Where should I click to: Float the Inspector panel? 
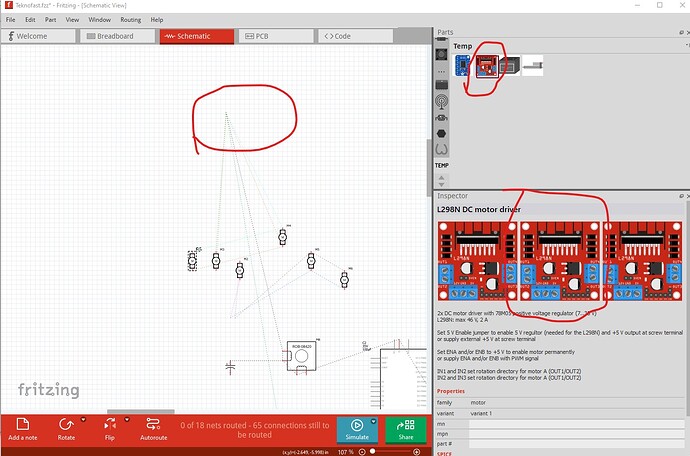[x=681, y=196]
